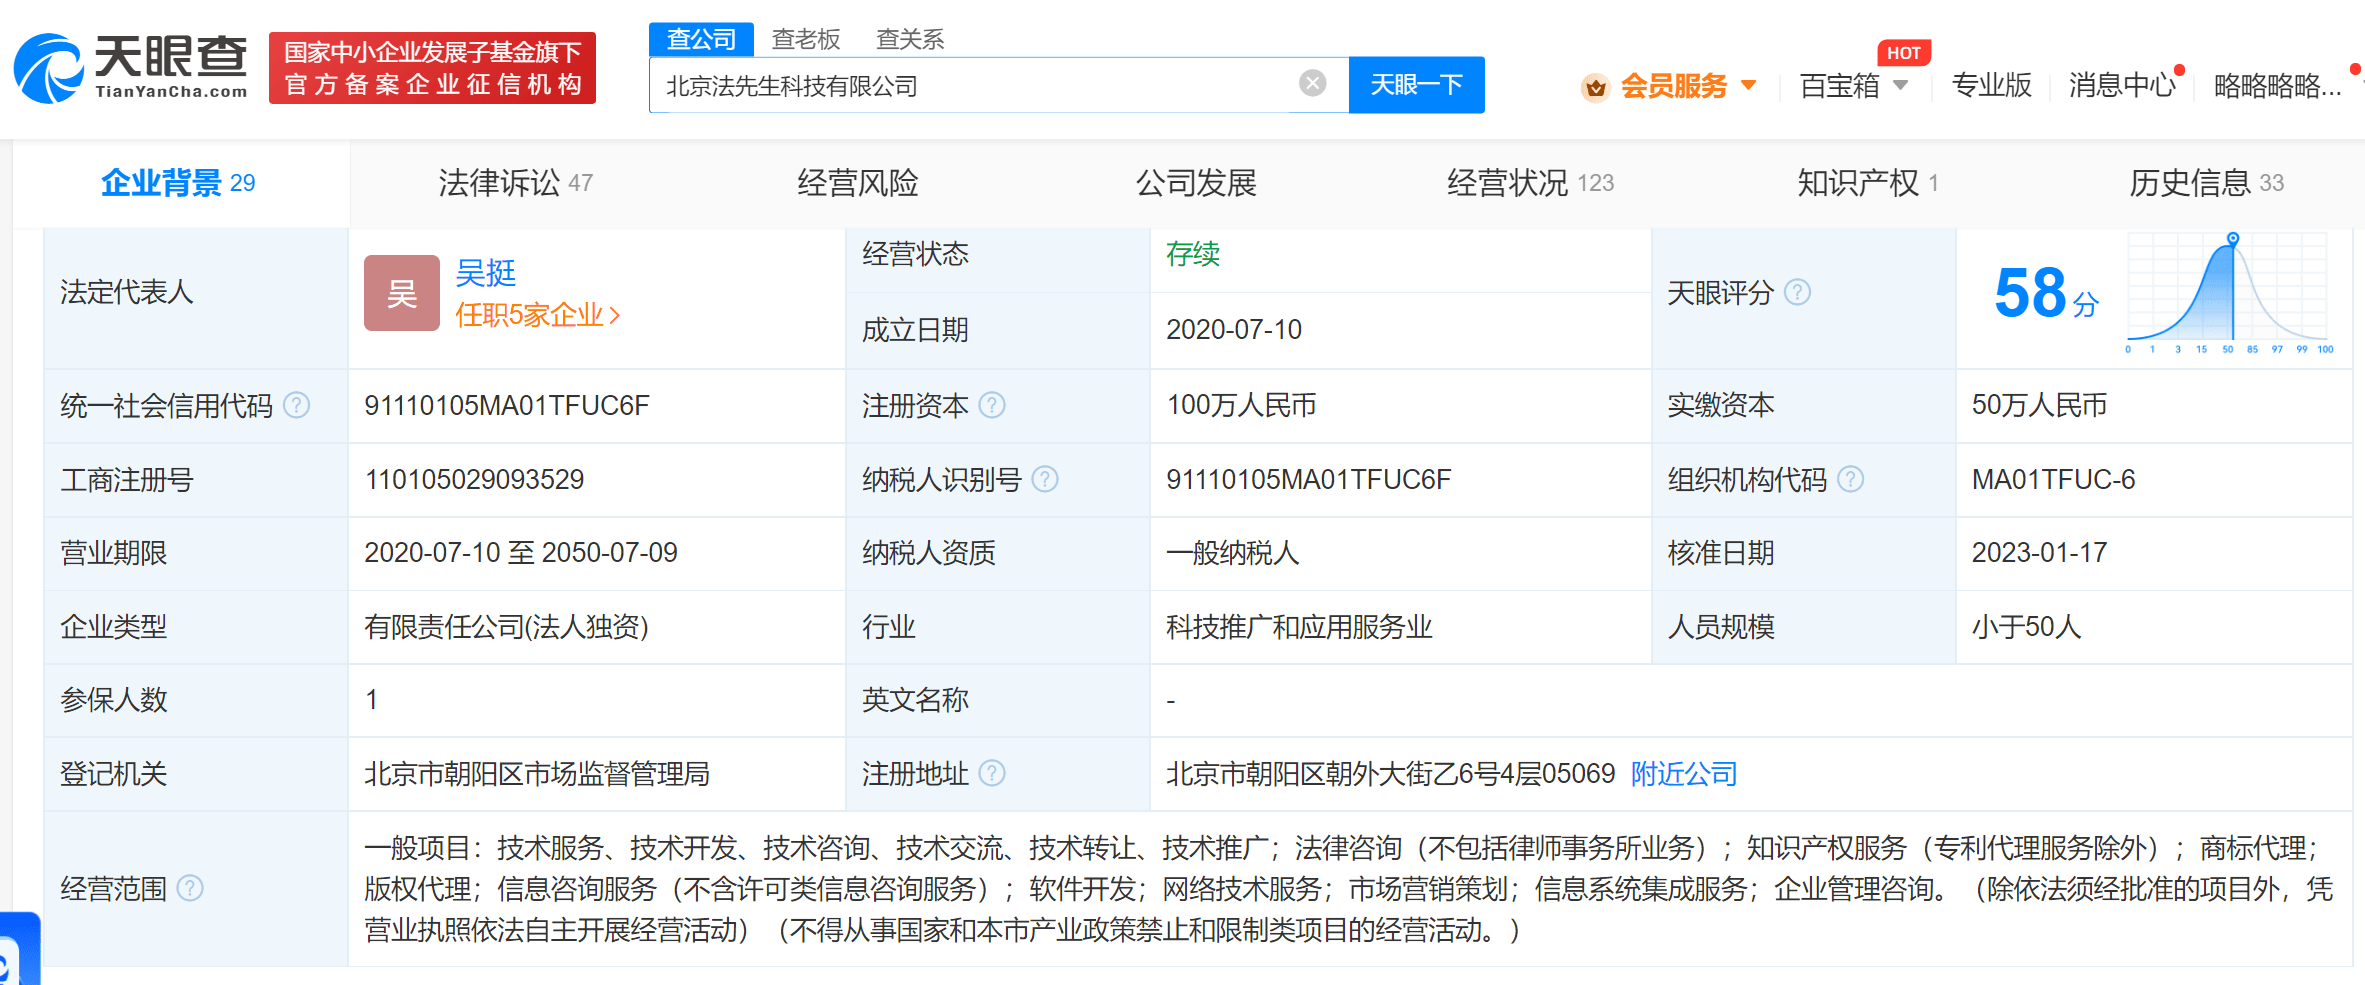Viewport: 2365px width, 985px height.
Task: Select the 法律诉讼 tab
Action: coord(516,183)
